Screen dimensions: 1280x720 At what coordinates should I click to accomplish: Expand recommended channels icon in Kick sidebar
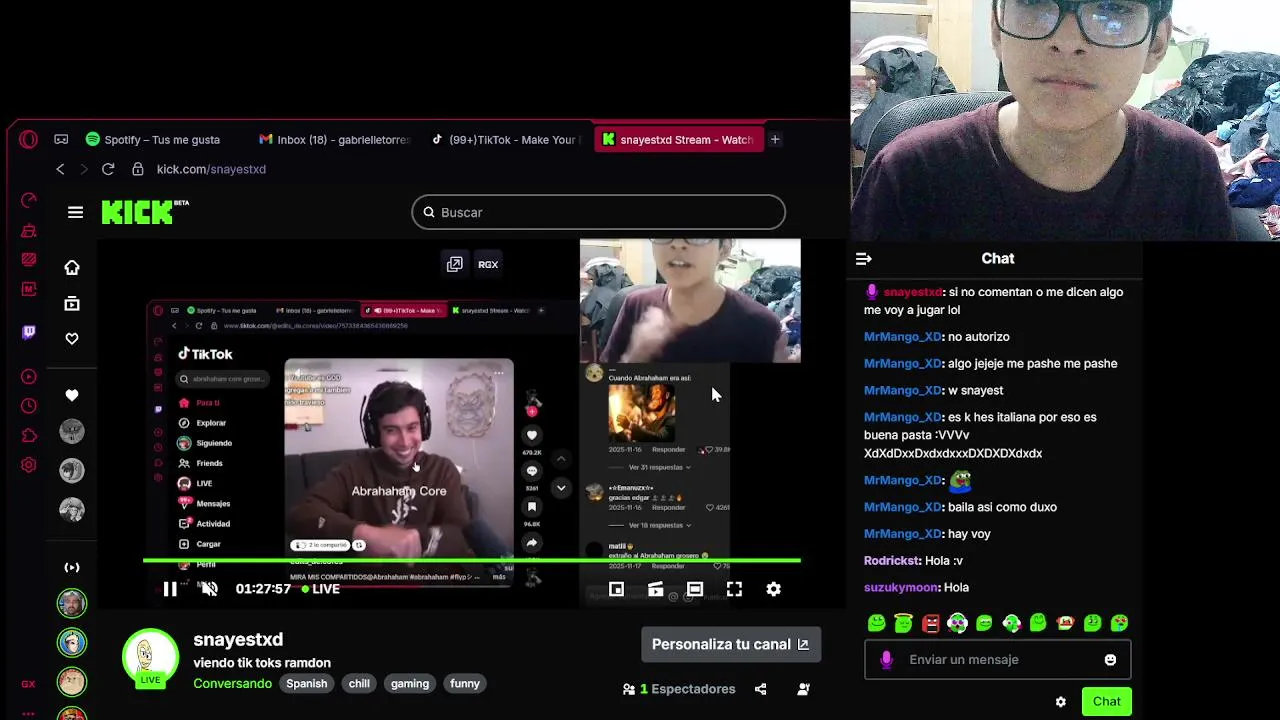tap(72, 567)
